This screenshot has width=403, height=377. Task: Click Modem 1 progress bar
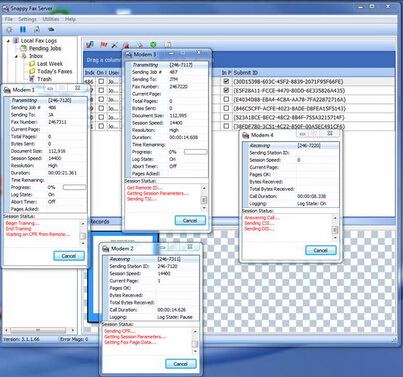(x=74, y=187)
